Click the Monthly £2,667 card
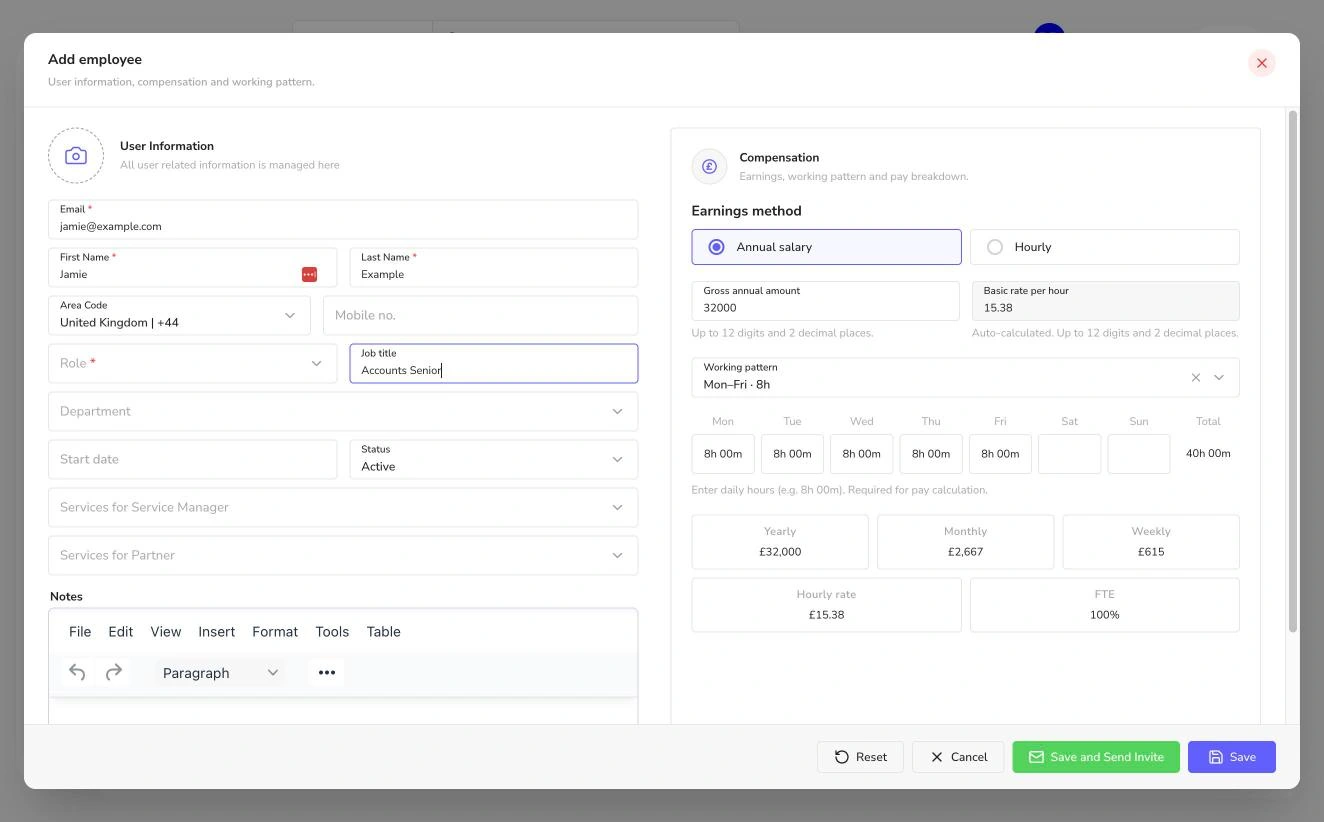1324x822 pixels. [x=966, y=542]
